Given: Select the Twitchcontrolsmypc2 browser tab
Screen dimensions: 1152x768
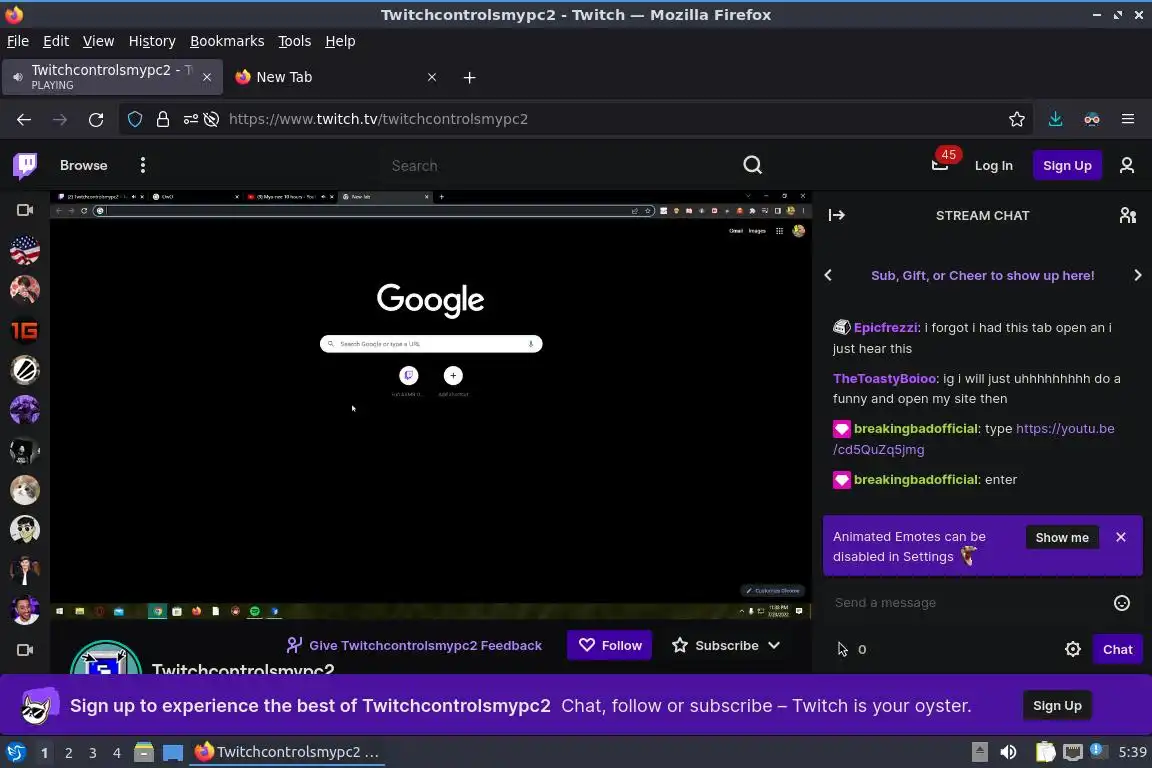Looking at the screenshot, I should [112, 77].
